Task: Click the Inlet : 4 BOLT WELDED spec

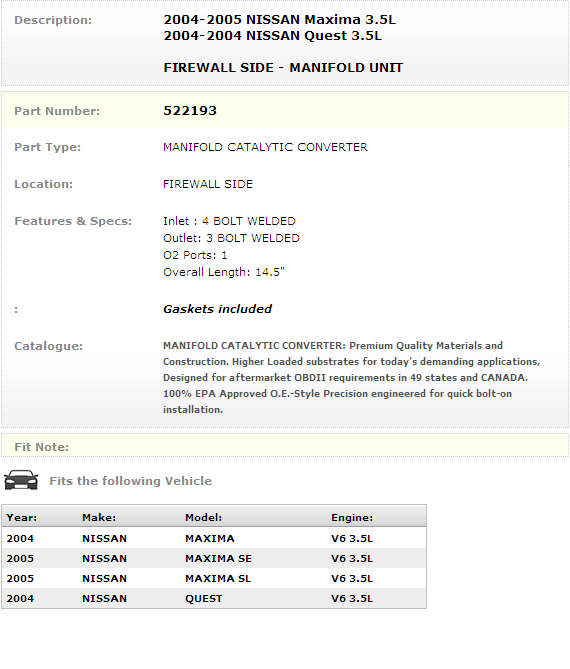Action: pos(229,221)
